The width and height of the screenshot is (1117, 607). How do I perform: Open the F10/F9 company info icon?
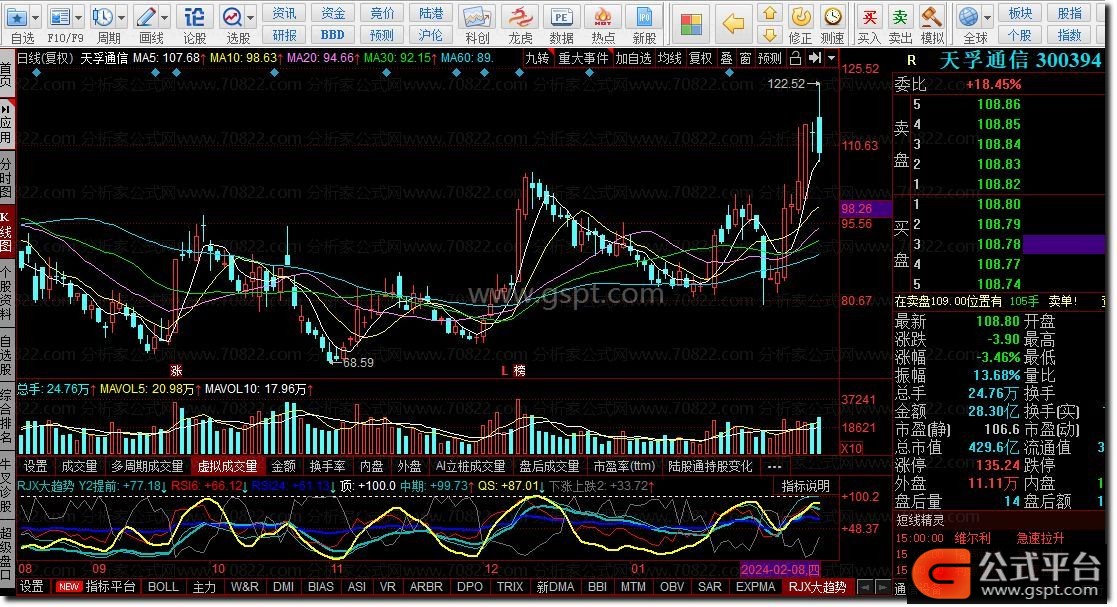60,17
